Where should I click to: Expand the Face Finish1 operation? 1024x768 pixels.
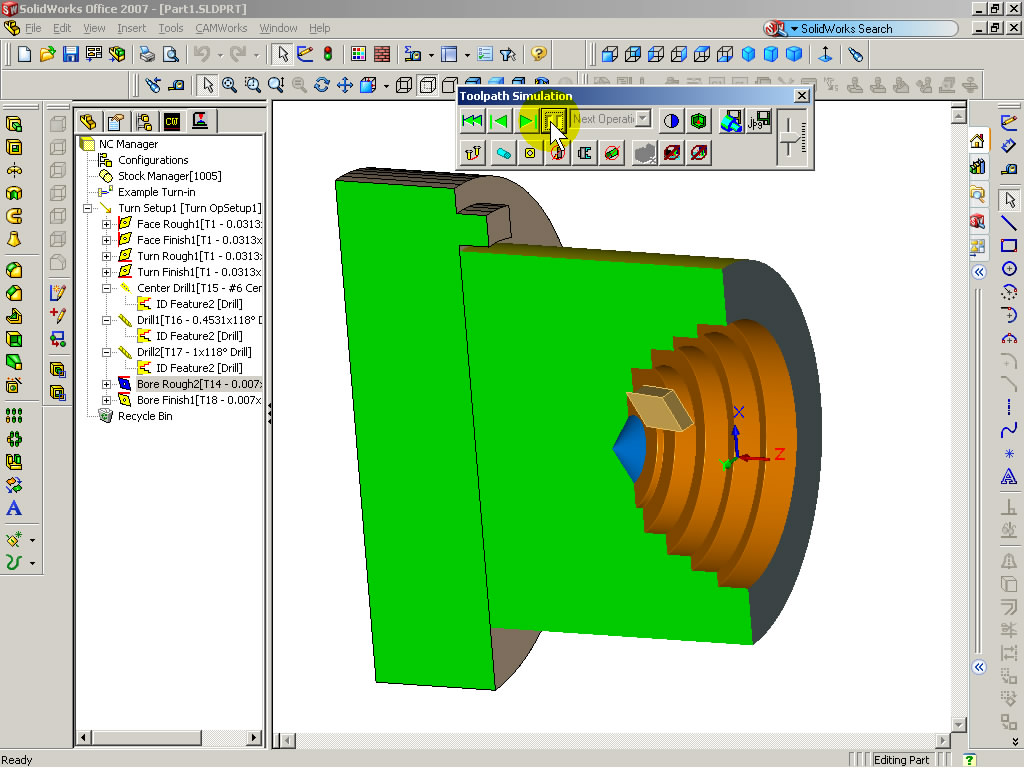click(106, 240)
